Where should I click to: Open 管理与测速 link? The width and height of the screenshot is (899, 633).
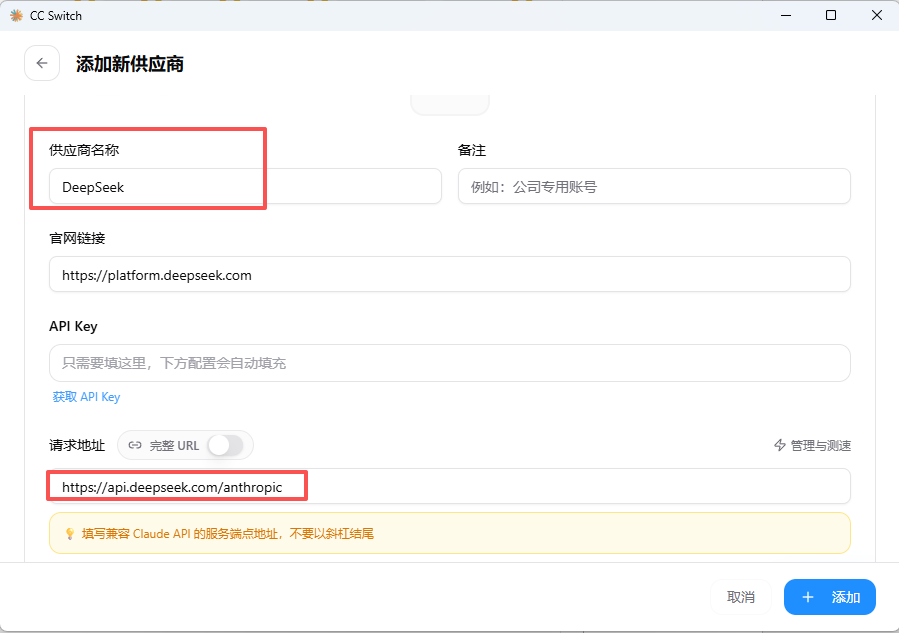click(x=812, y=446)
